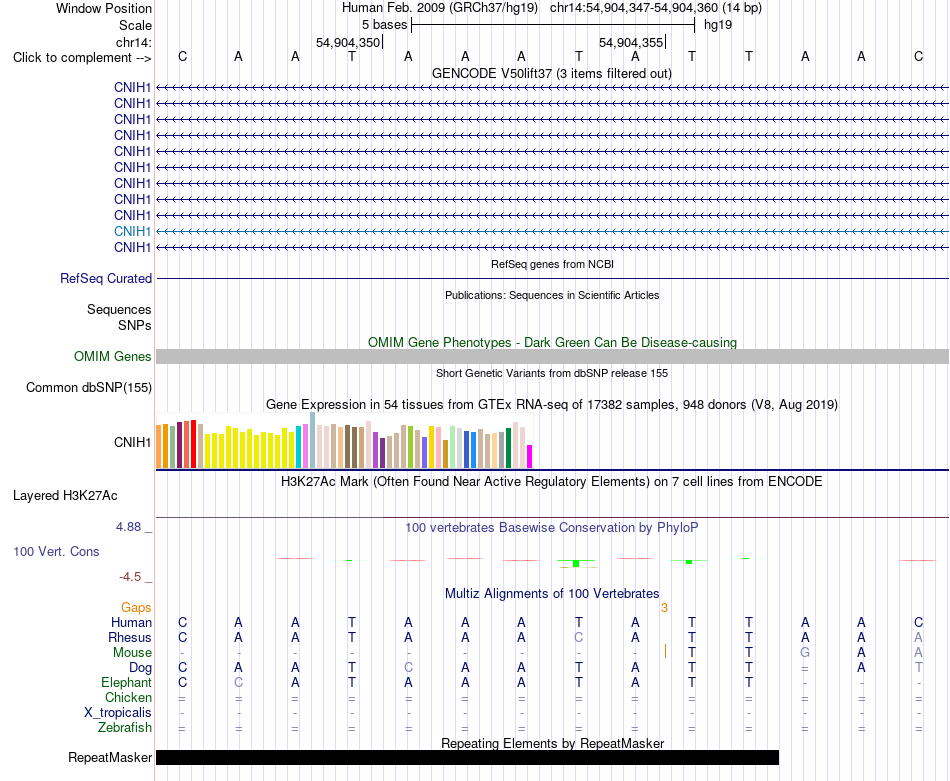Screen dimensions: 950x781
Task: Click 'Repeating Elements by RepeatMasker' title
Action: [552, 743]
